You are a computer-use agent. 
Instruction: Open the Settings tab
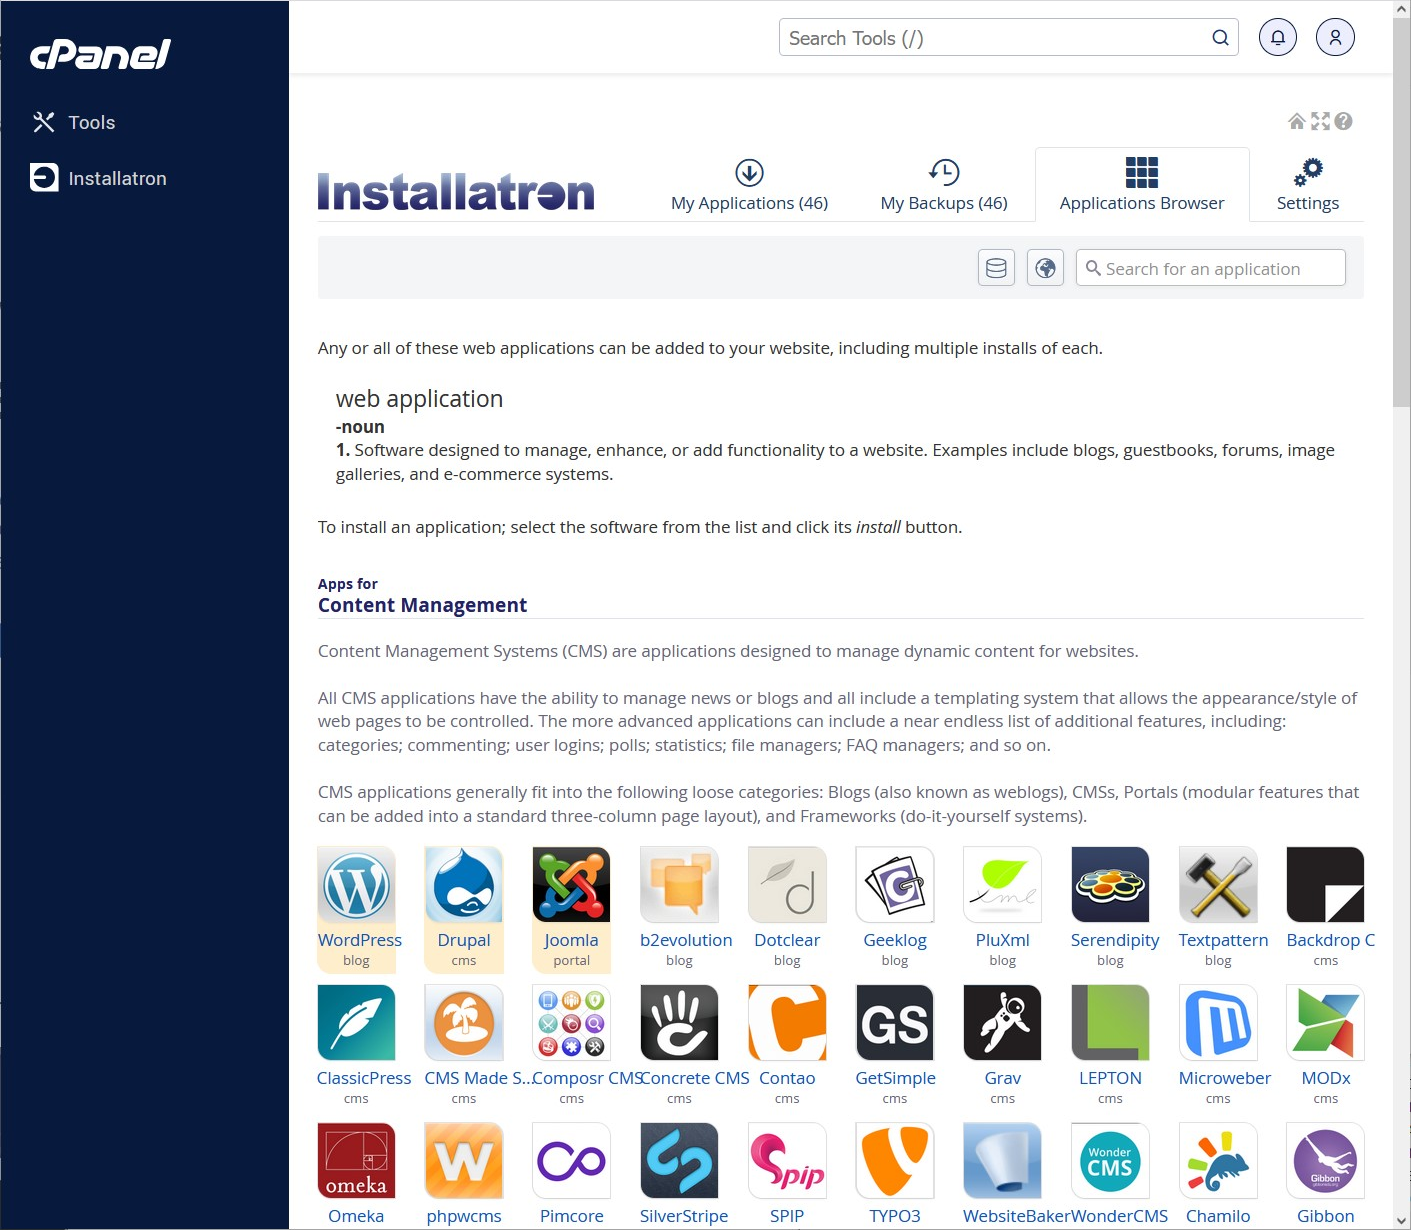(1308, 186)
